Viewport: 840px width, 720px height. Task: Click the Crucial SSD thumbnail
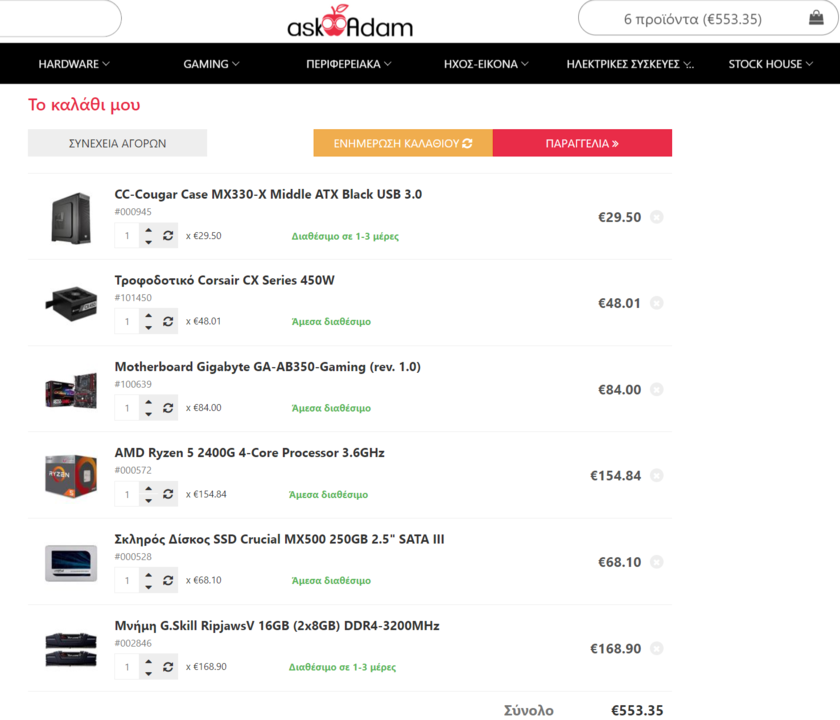pos(71,563)
